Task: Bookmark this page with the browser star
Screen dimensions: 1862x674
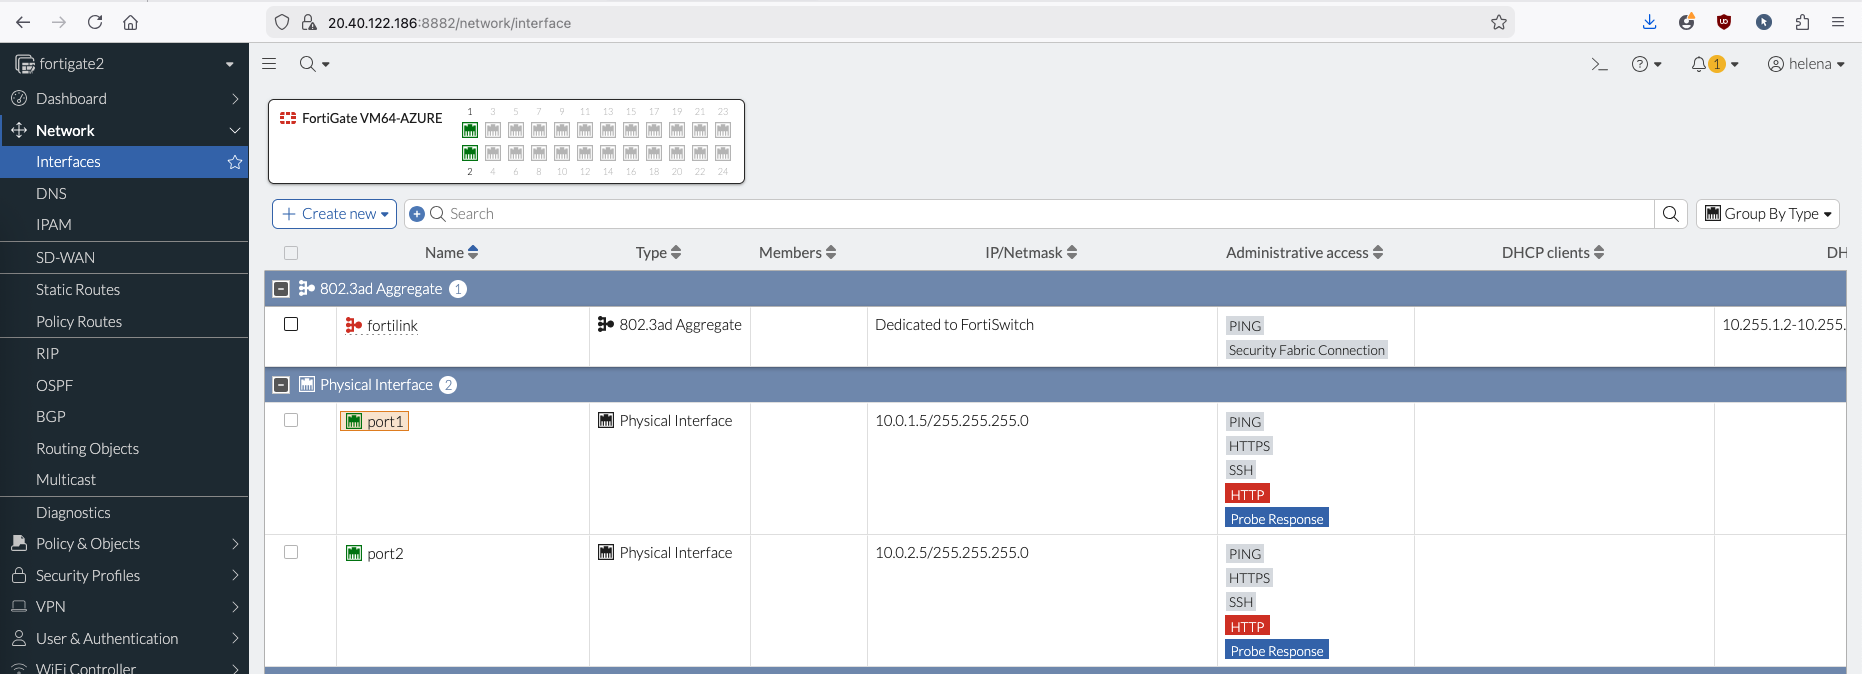Action: [1498, 22]
